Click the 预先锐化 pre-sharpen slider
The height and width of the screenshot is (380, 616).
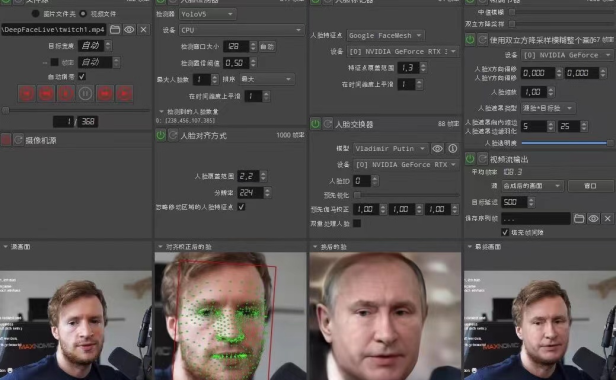click(406, 195)
